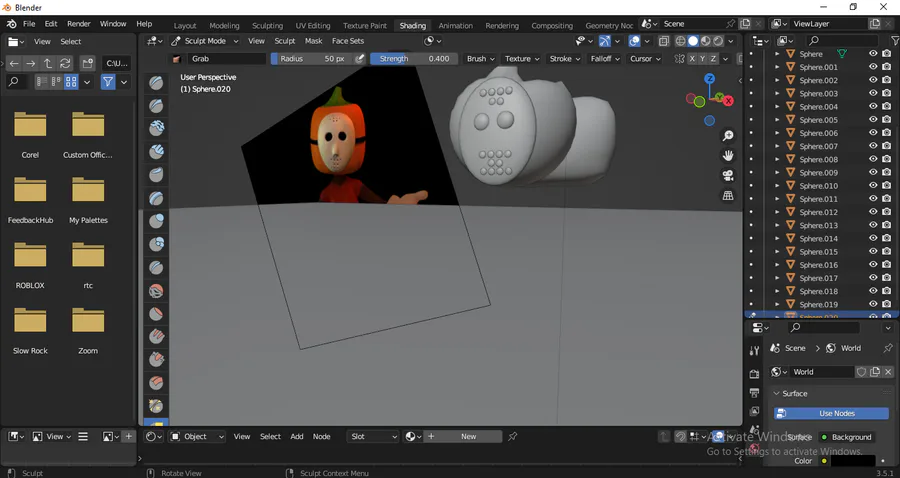Pin the shader editor material slot
900x478 pixels.
pyautogui.click(x=513, y=437)
